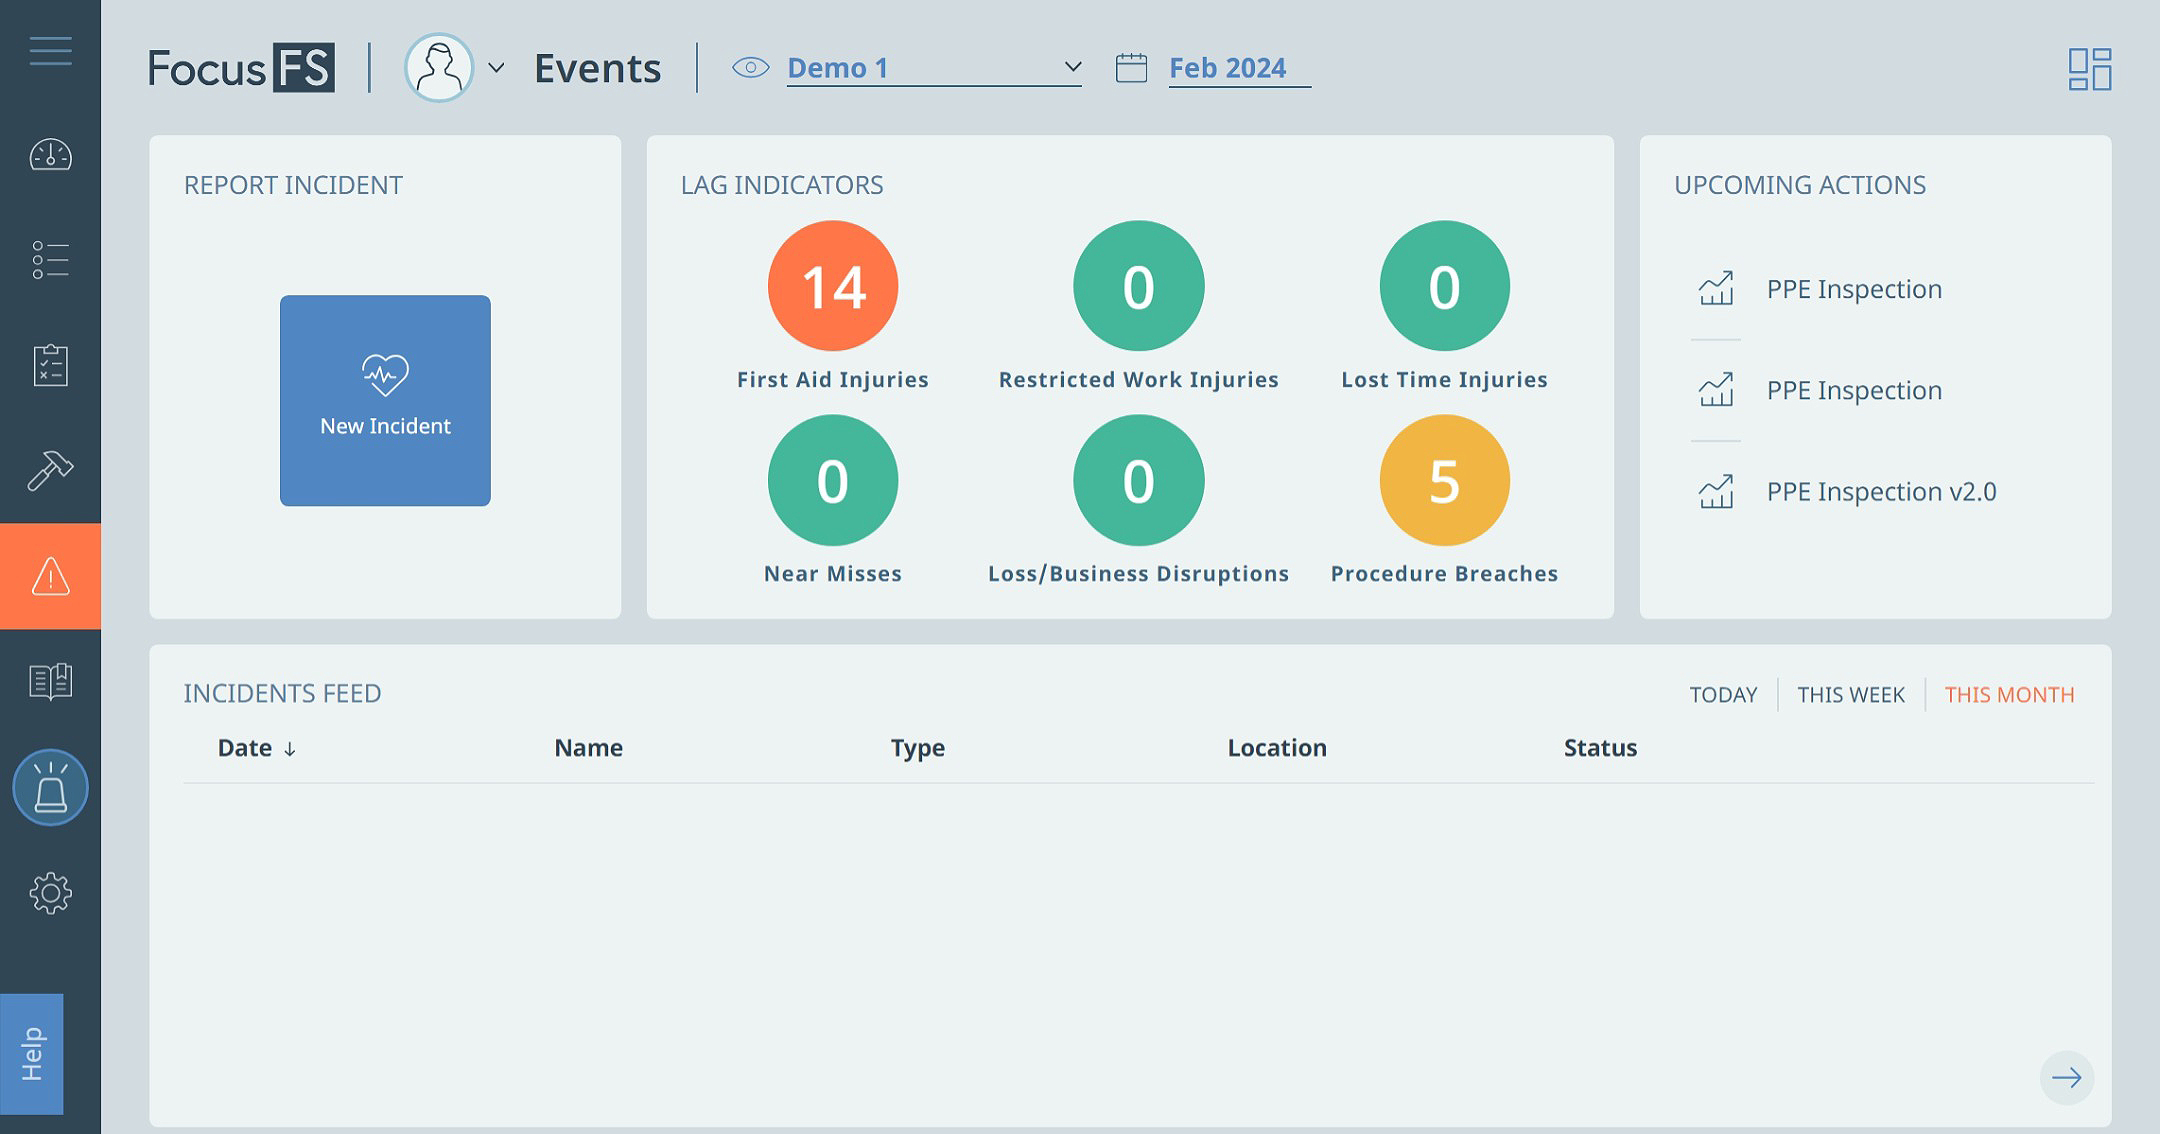Select the warning triangle Events icon
The image size is (2160, 1134).
(50, 576)
